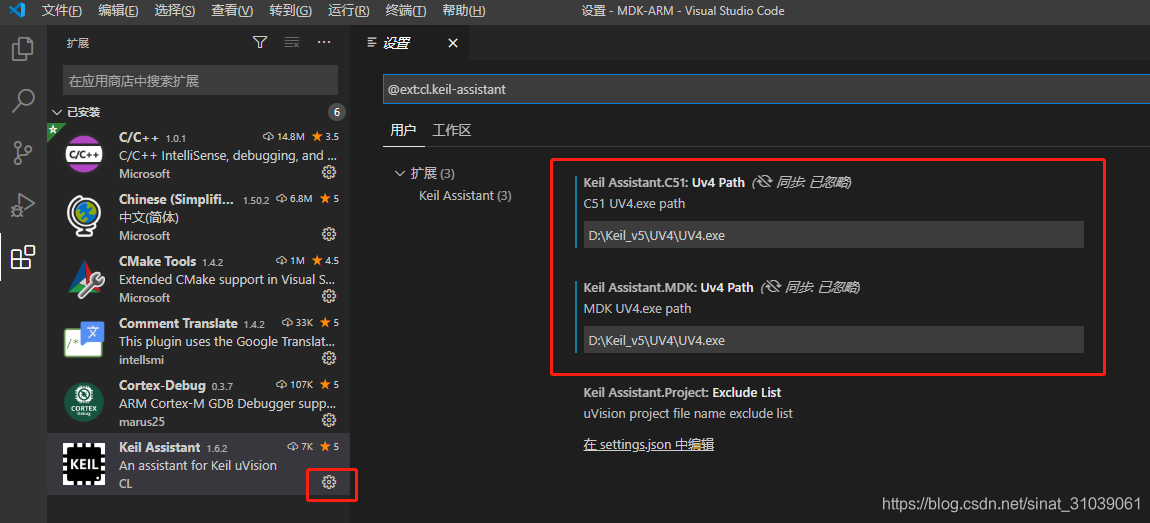Click the 14.8M download count
Image resolution: width=1150 pixels, height=523 pixels.
(x=285, y=136)
